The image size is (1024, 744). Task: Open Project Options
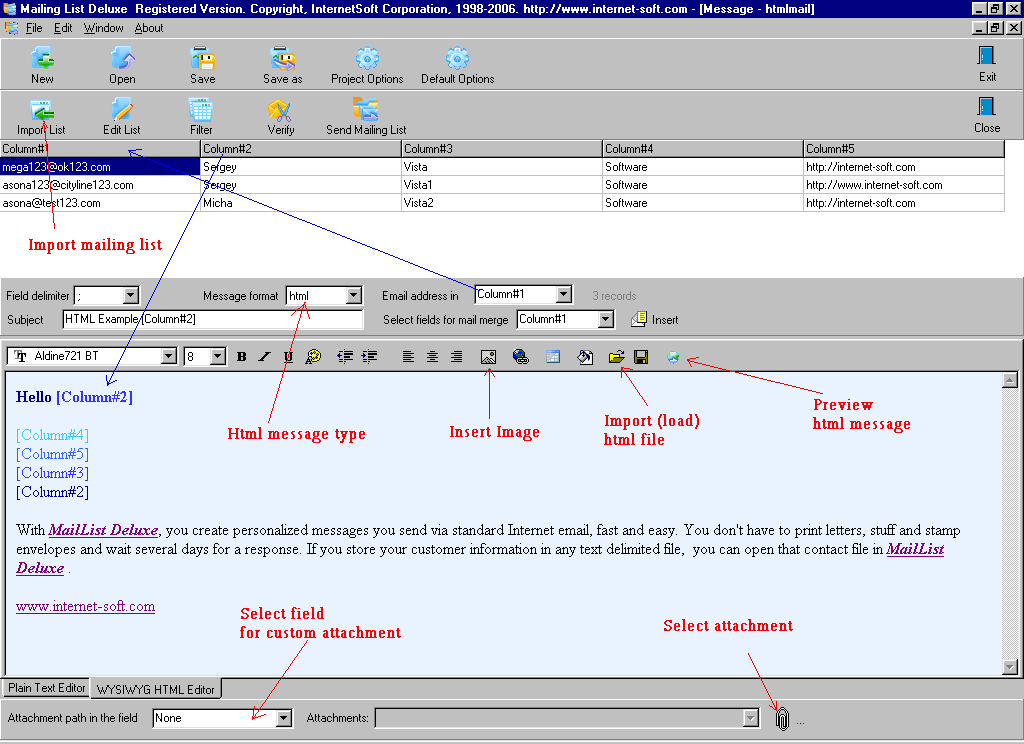(367, 62)
